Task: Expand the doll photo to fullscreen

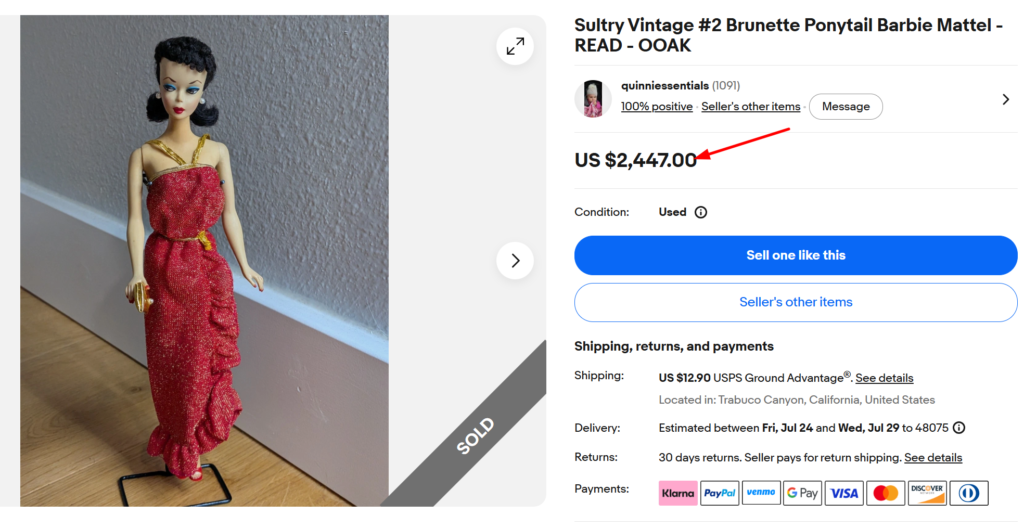Action: [515, 46]
